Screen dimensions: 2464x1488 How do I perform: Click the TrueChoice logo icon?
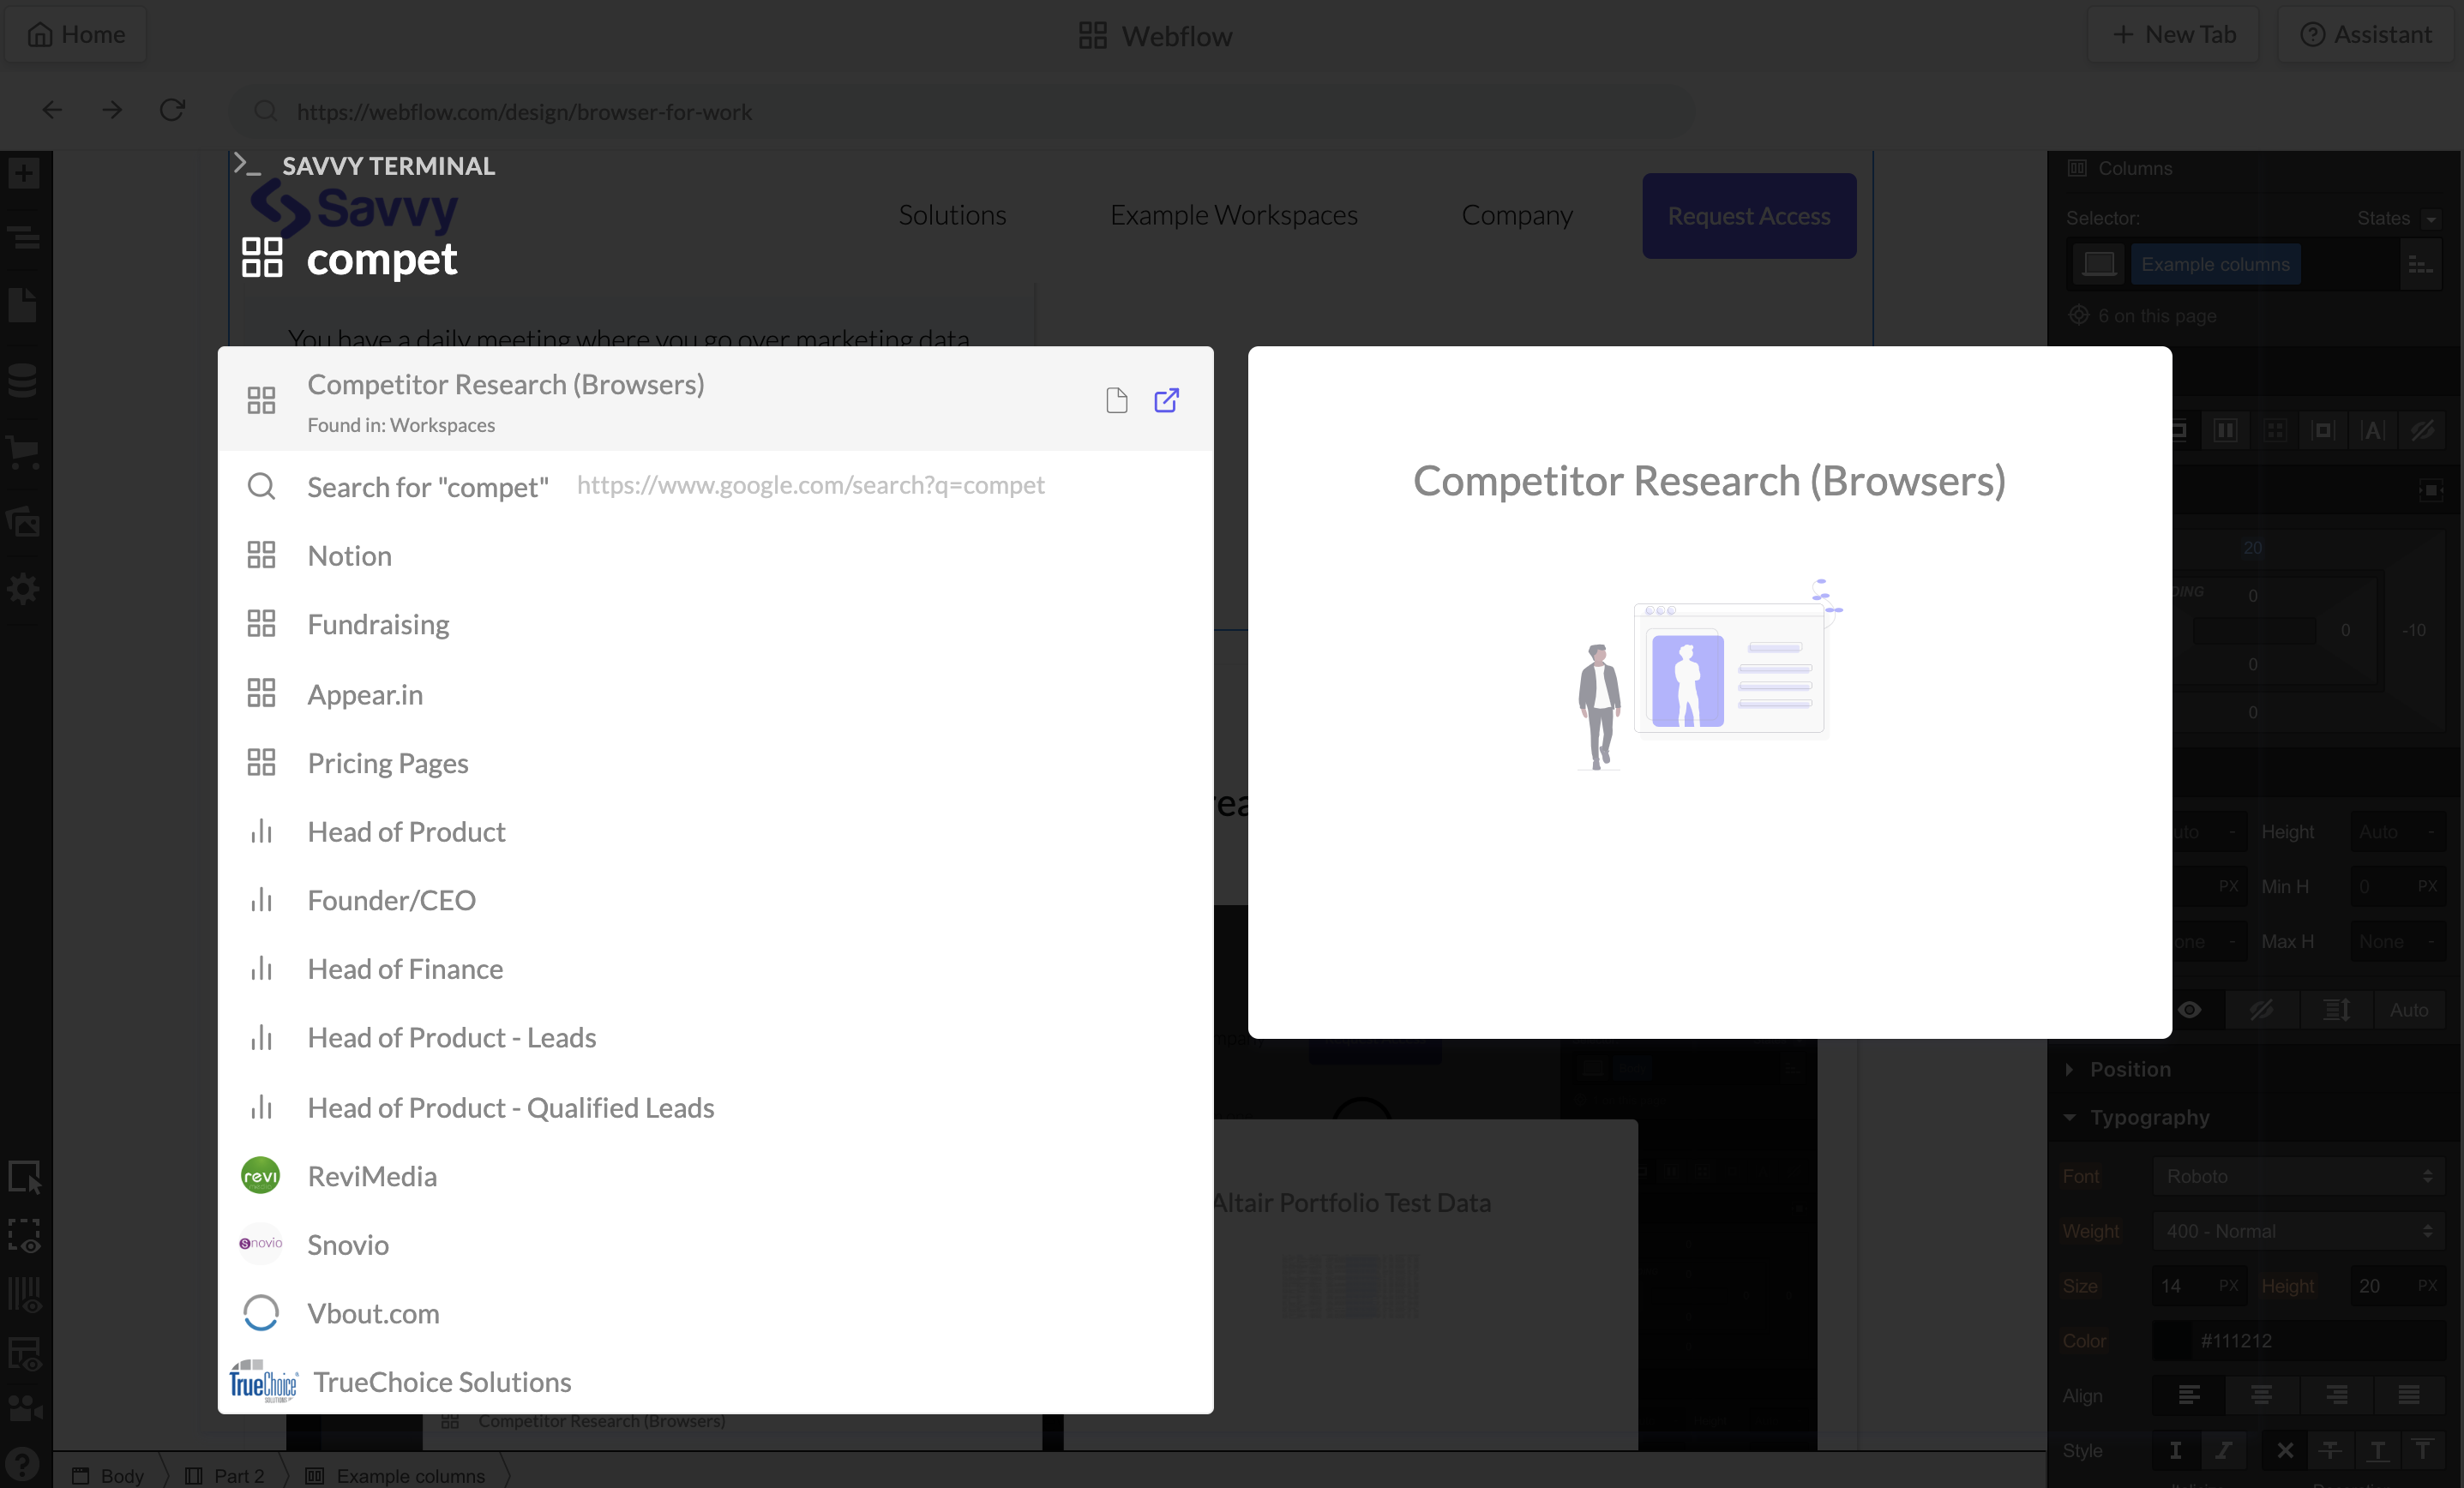(x=263, y=1382)
